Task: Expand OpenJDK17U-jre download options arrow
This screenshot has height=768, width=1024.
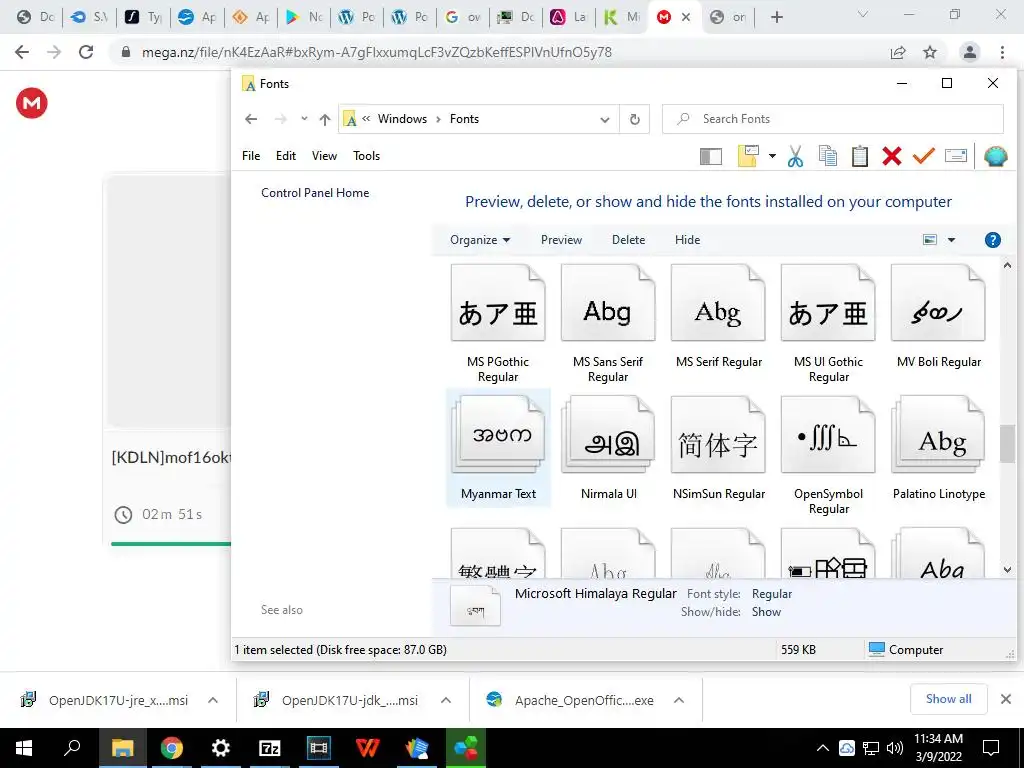Action: (212, 700)
